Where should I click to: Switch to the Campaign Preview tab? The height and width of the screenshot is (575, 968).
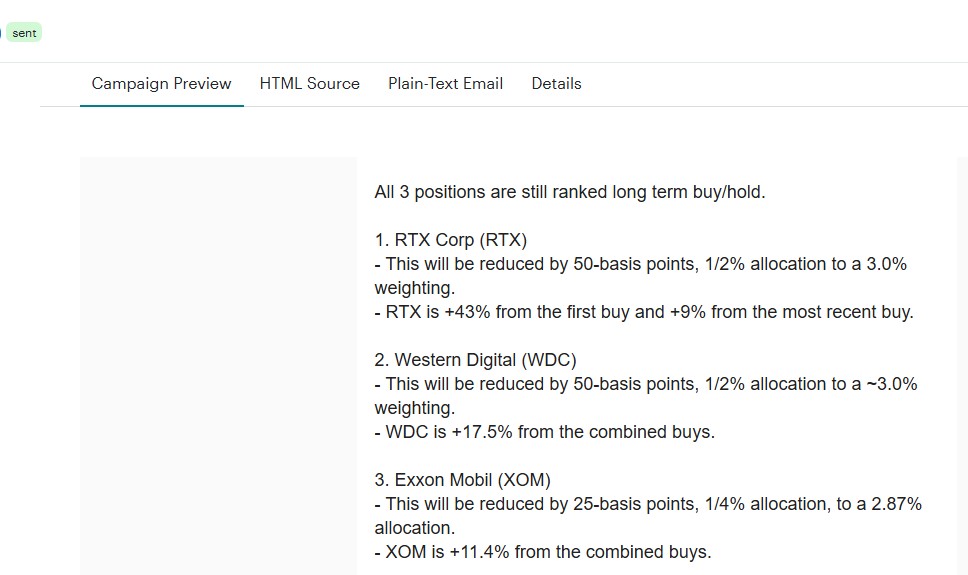[161, 84]
